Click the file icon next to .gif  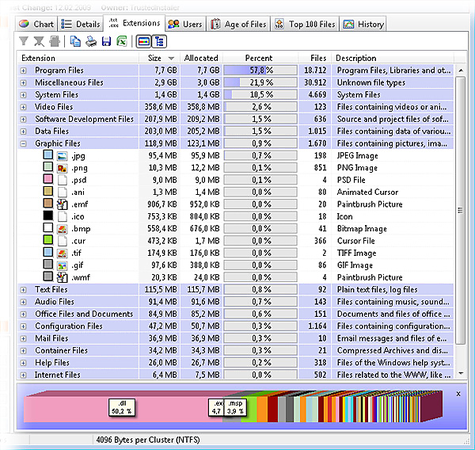pyautogui.click(x=62, y=265)
